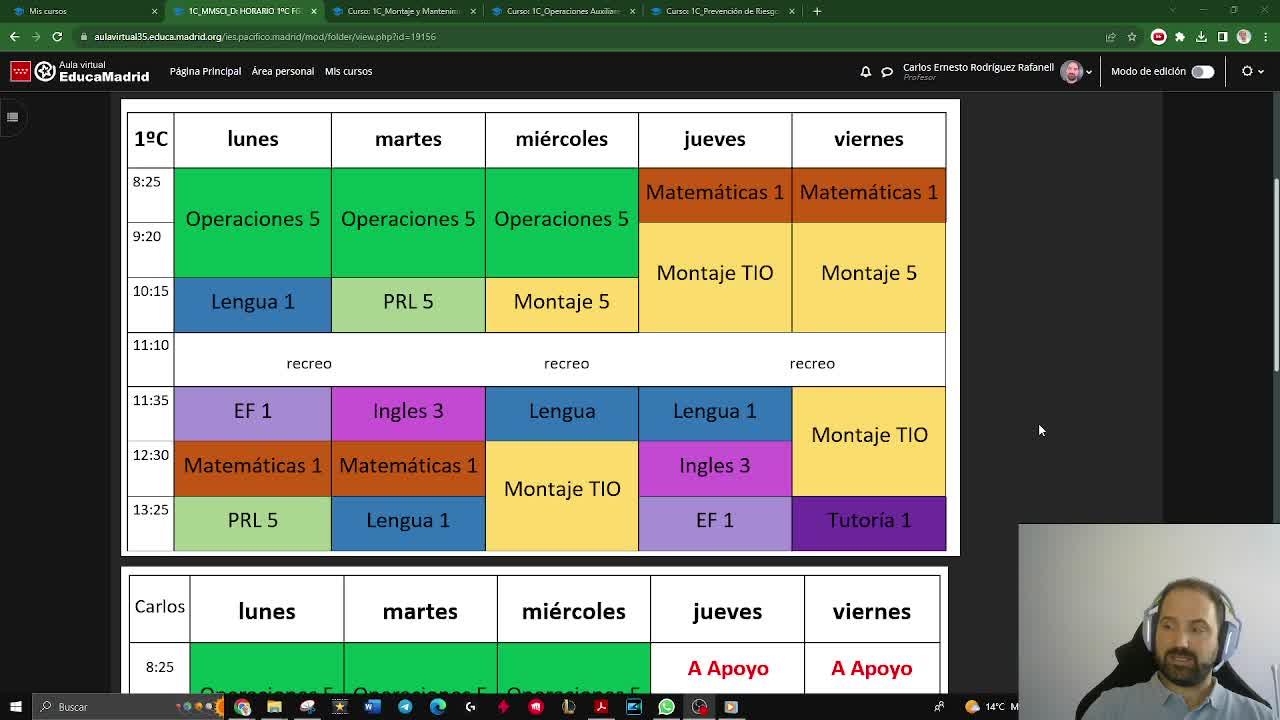Click the Lengua 1 cell on jueves

tap(715, 412)
